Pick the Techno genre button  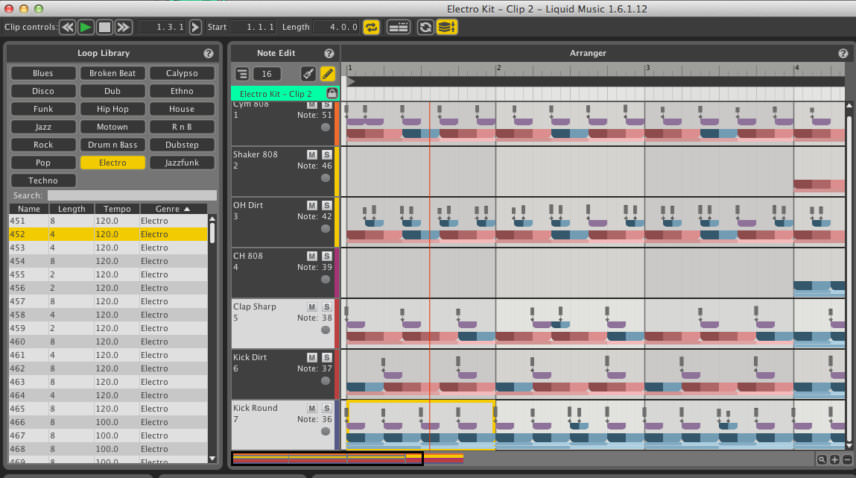(43, 181)
